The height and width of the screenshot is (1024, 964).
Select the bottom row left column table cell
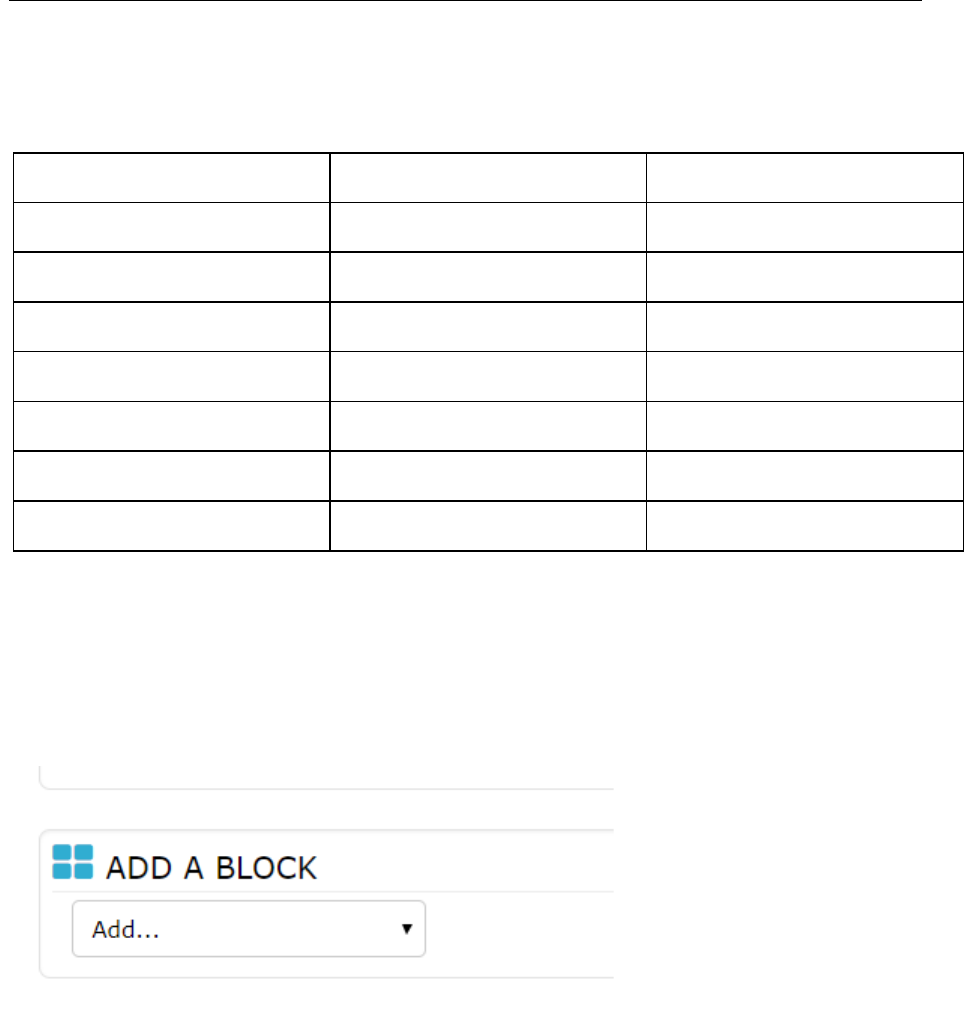[171, 526]
